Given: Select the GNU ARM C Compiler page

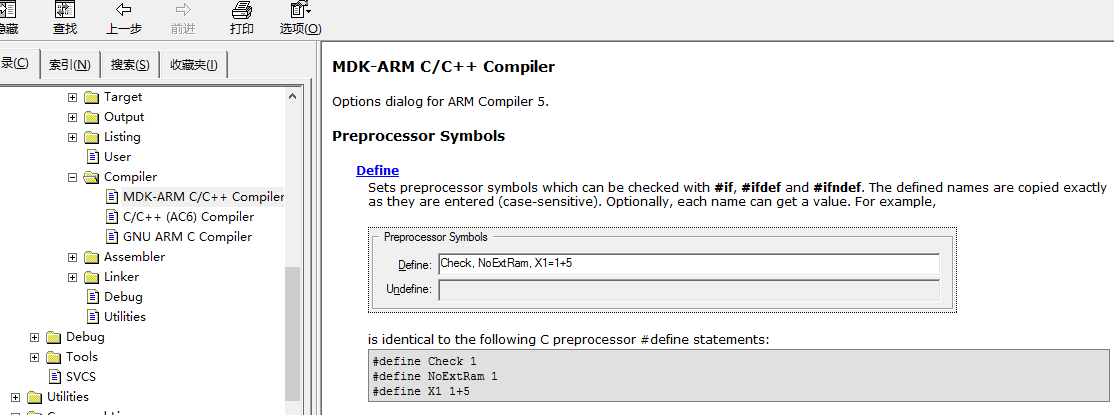Looking at the screenshot, I should pyautogui.click(x=188, y=237).
